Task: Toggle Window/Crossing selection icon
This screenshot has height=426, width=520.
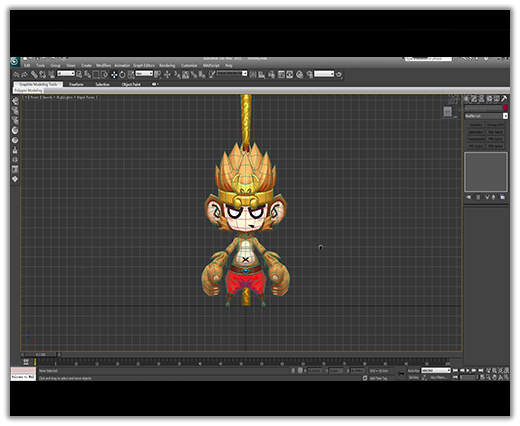Action: (x=104, y=75)
